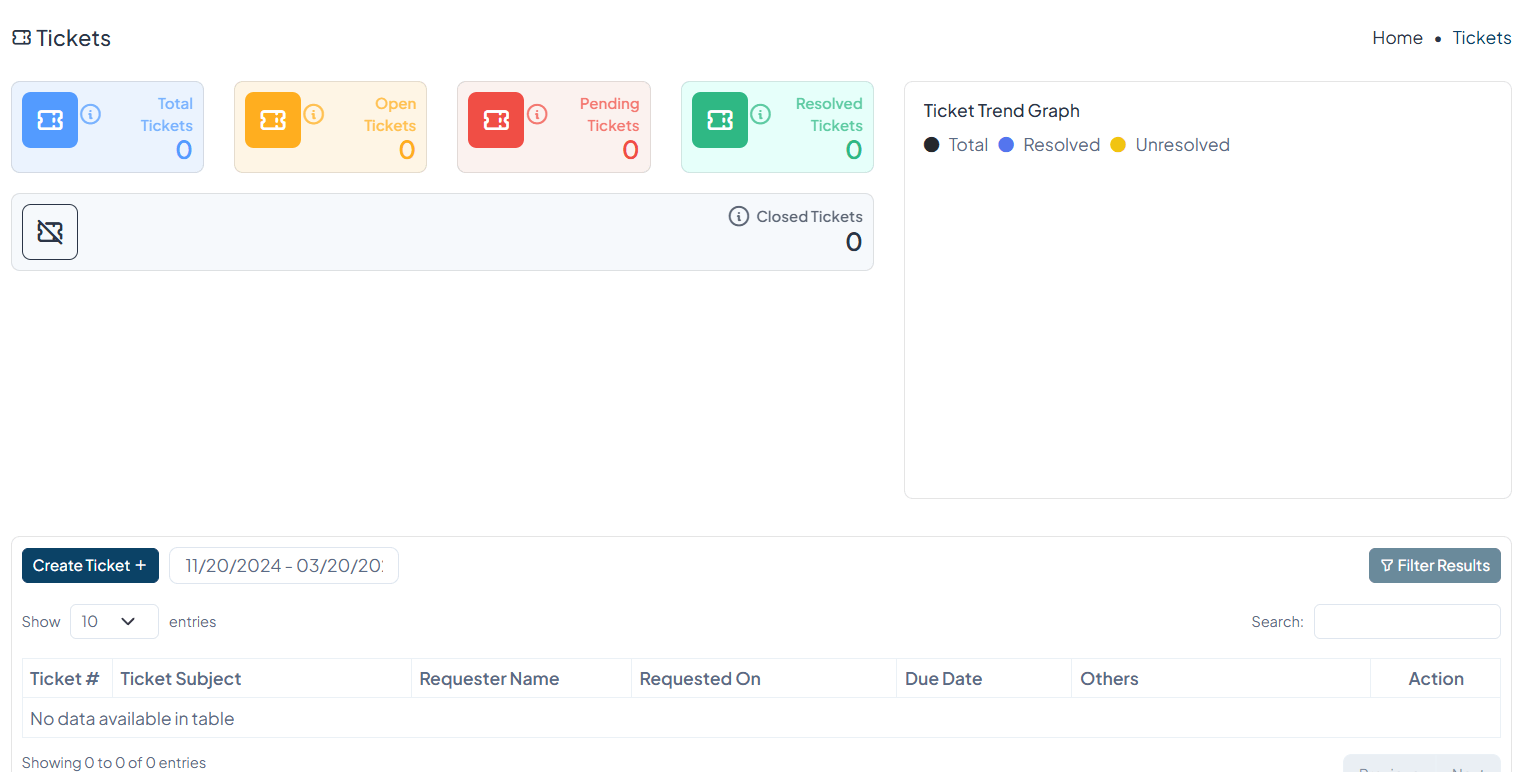Open the Total Tickets info icon
The image size is (1540, 772).
(x=91, y=114)
